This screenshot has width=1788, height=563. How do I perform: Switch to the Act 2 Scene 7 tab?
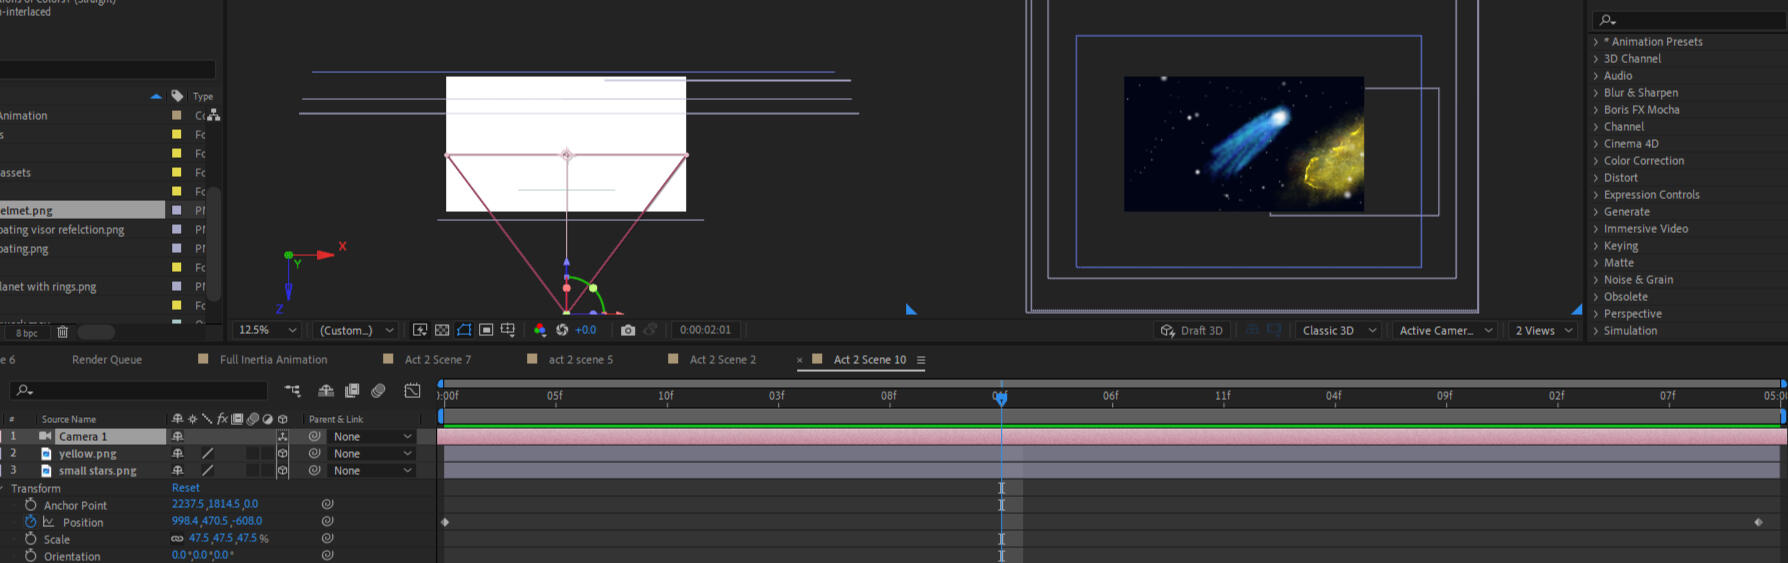[437, 360]
